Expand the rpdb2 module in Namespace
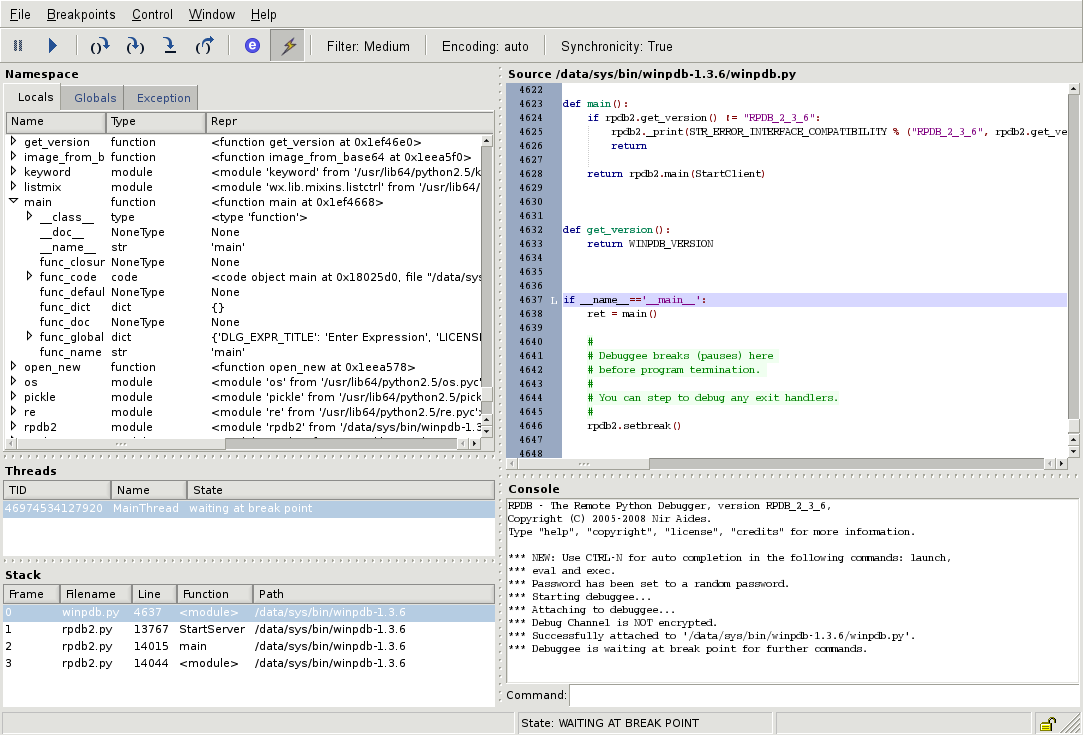The image size is (1083, 735). 14,427
